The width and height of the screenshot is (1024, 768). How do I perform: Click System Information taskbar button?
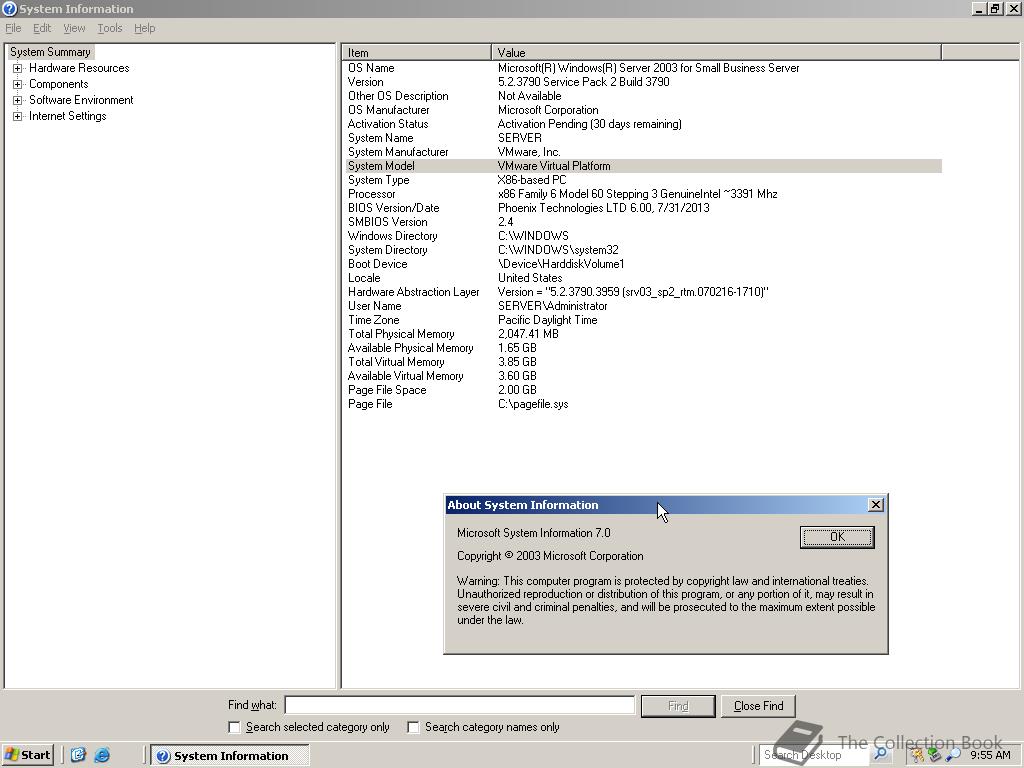pyautogui.click(x=229, y=756)
